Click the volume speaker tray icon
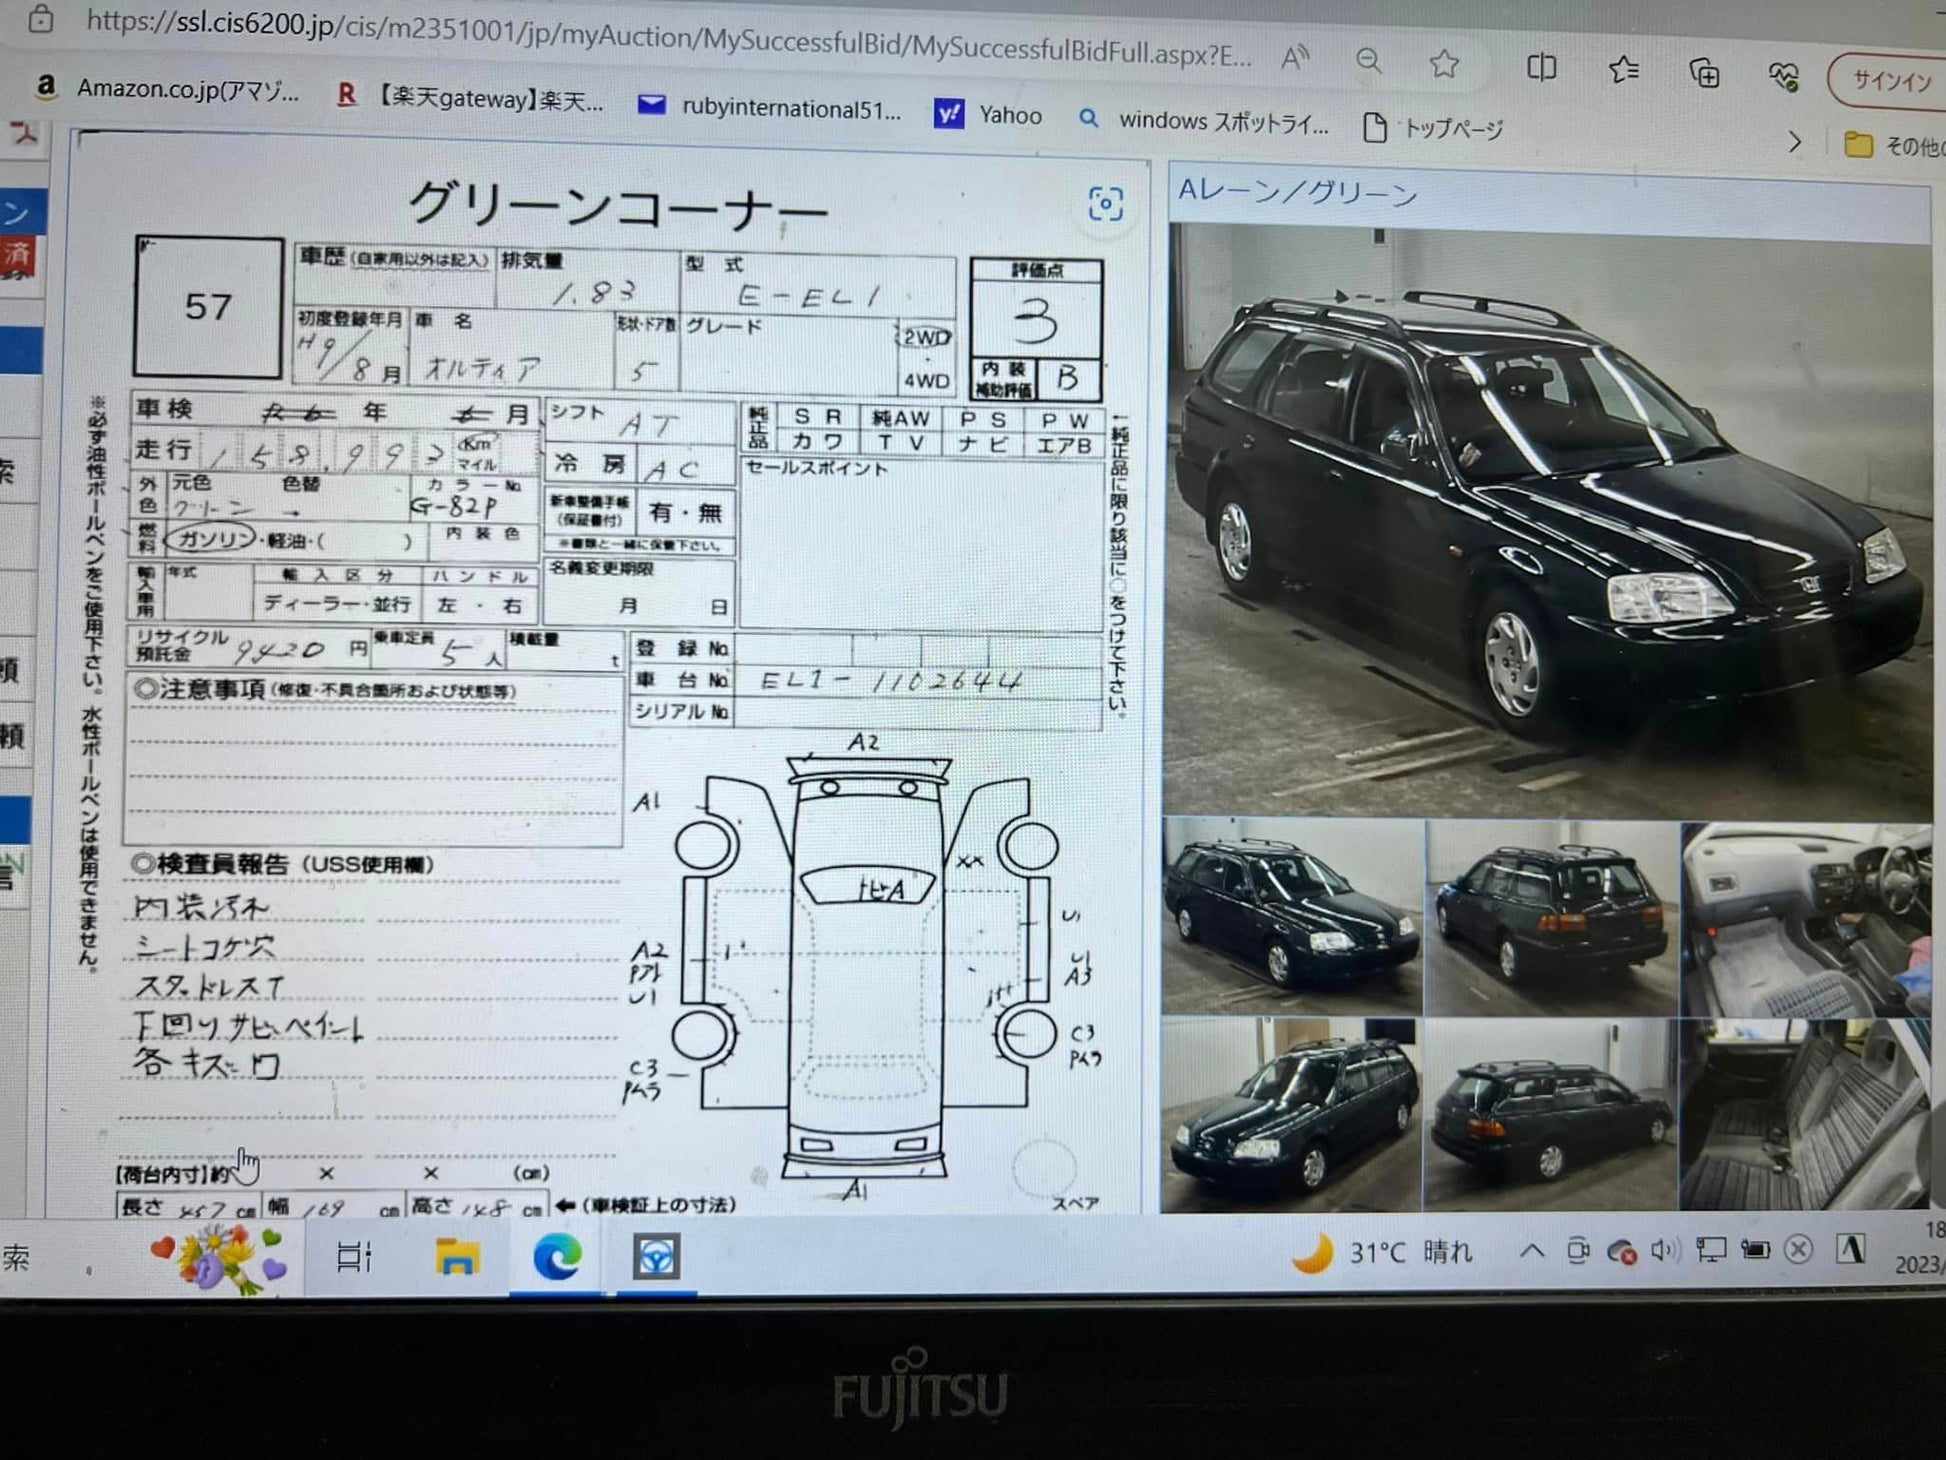The width and height of the screenshot is (1946, 1460). coord(1663,1250)
